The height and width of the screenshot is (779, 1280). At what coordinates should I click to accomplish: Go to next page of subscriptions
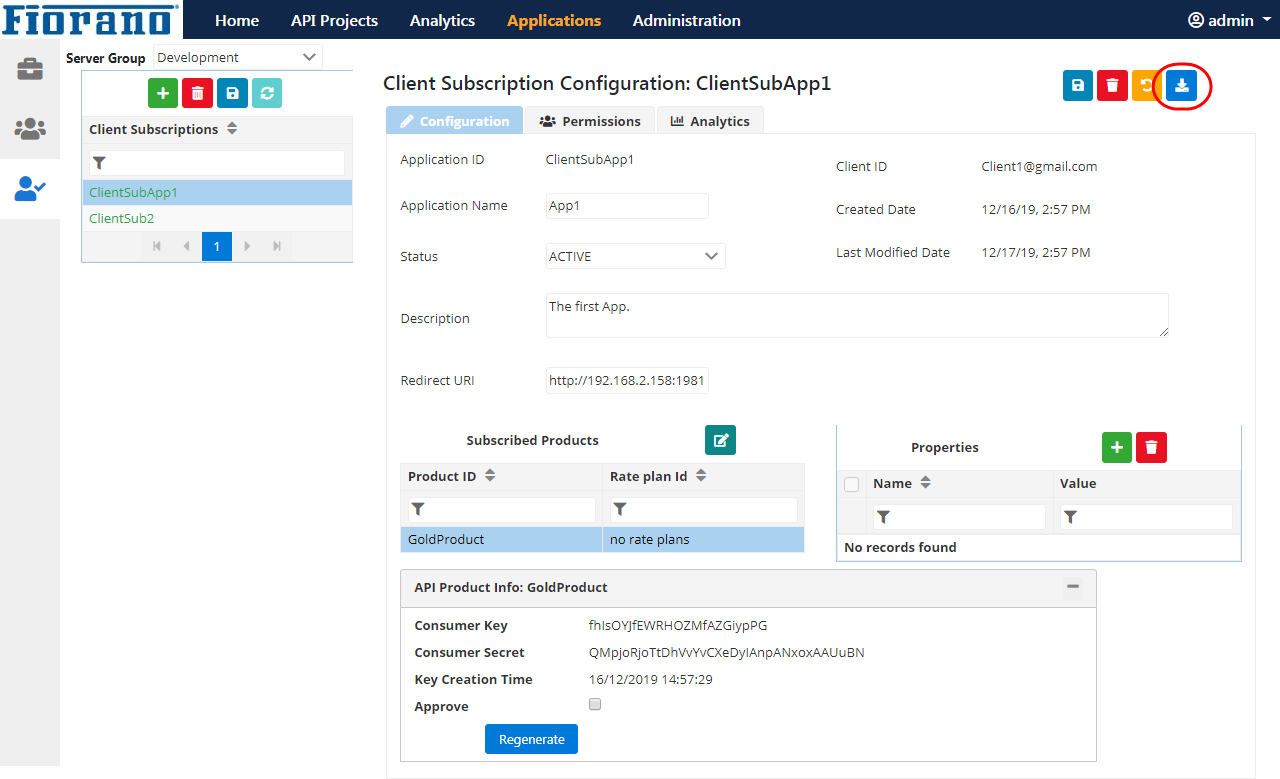[x=247, y=246]
